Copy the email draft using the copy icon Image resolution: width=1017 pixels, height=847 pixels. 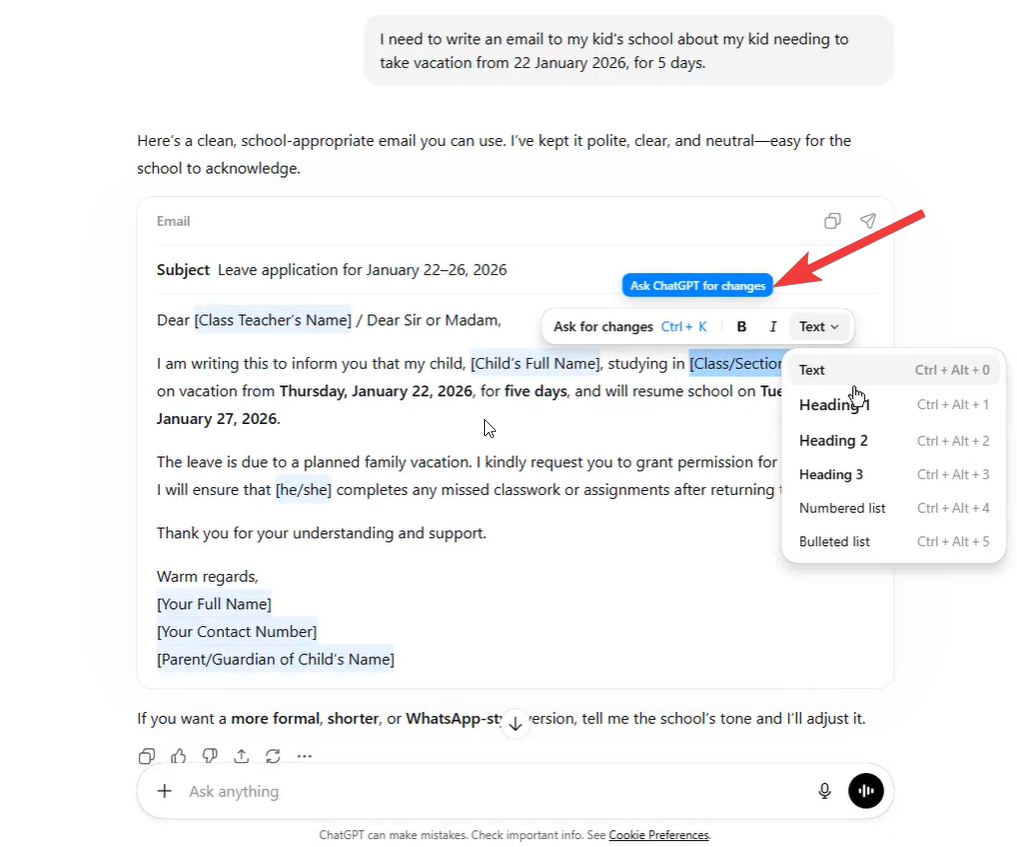click(832, 221)
